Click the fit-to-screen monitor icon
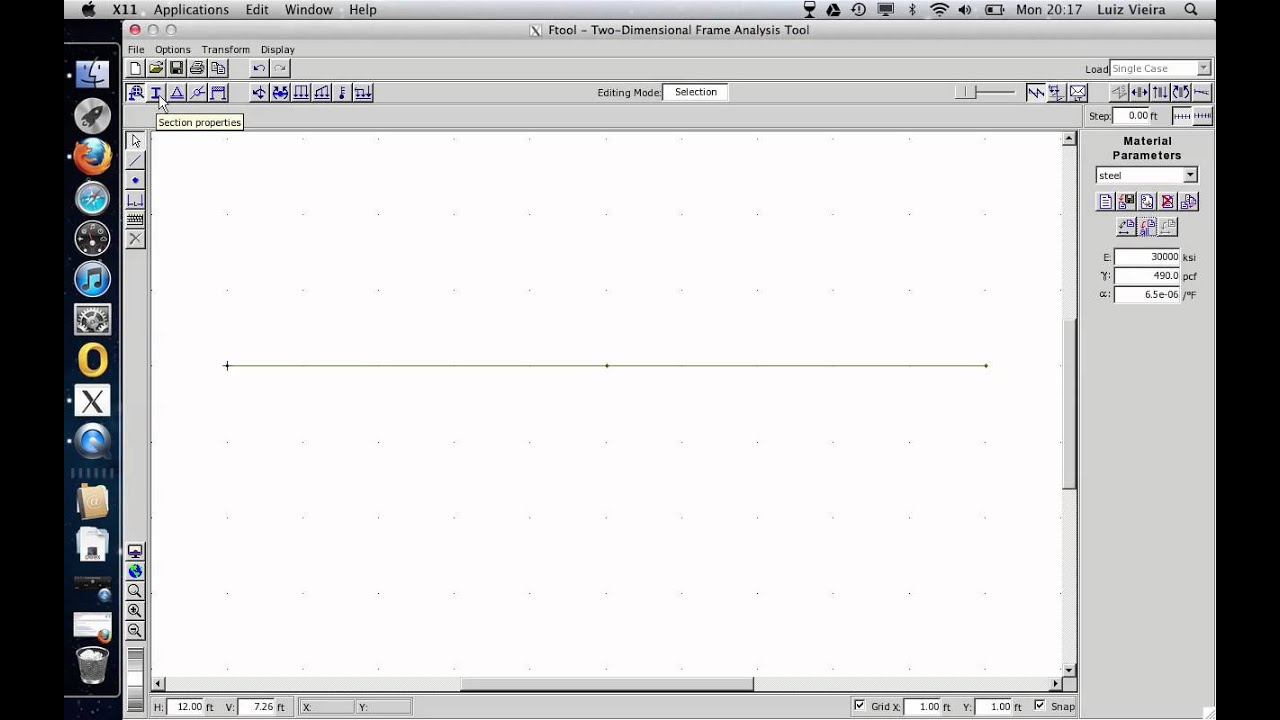The image size is (1280, 720). tap(135, 551)
